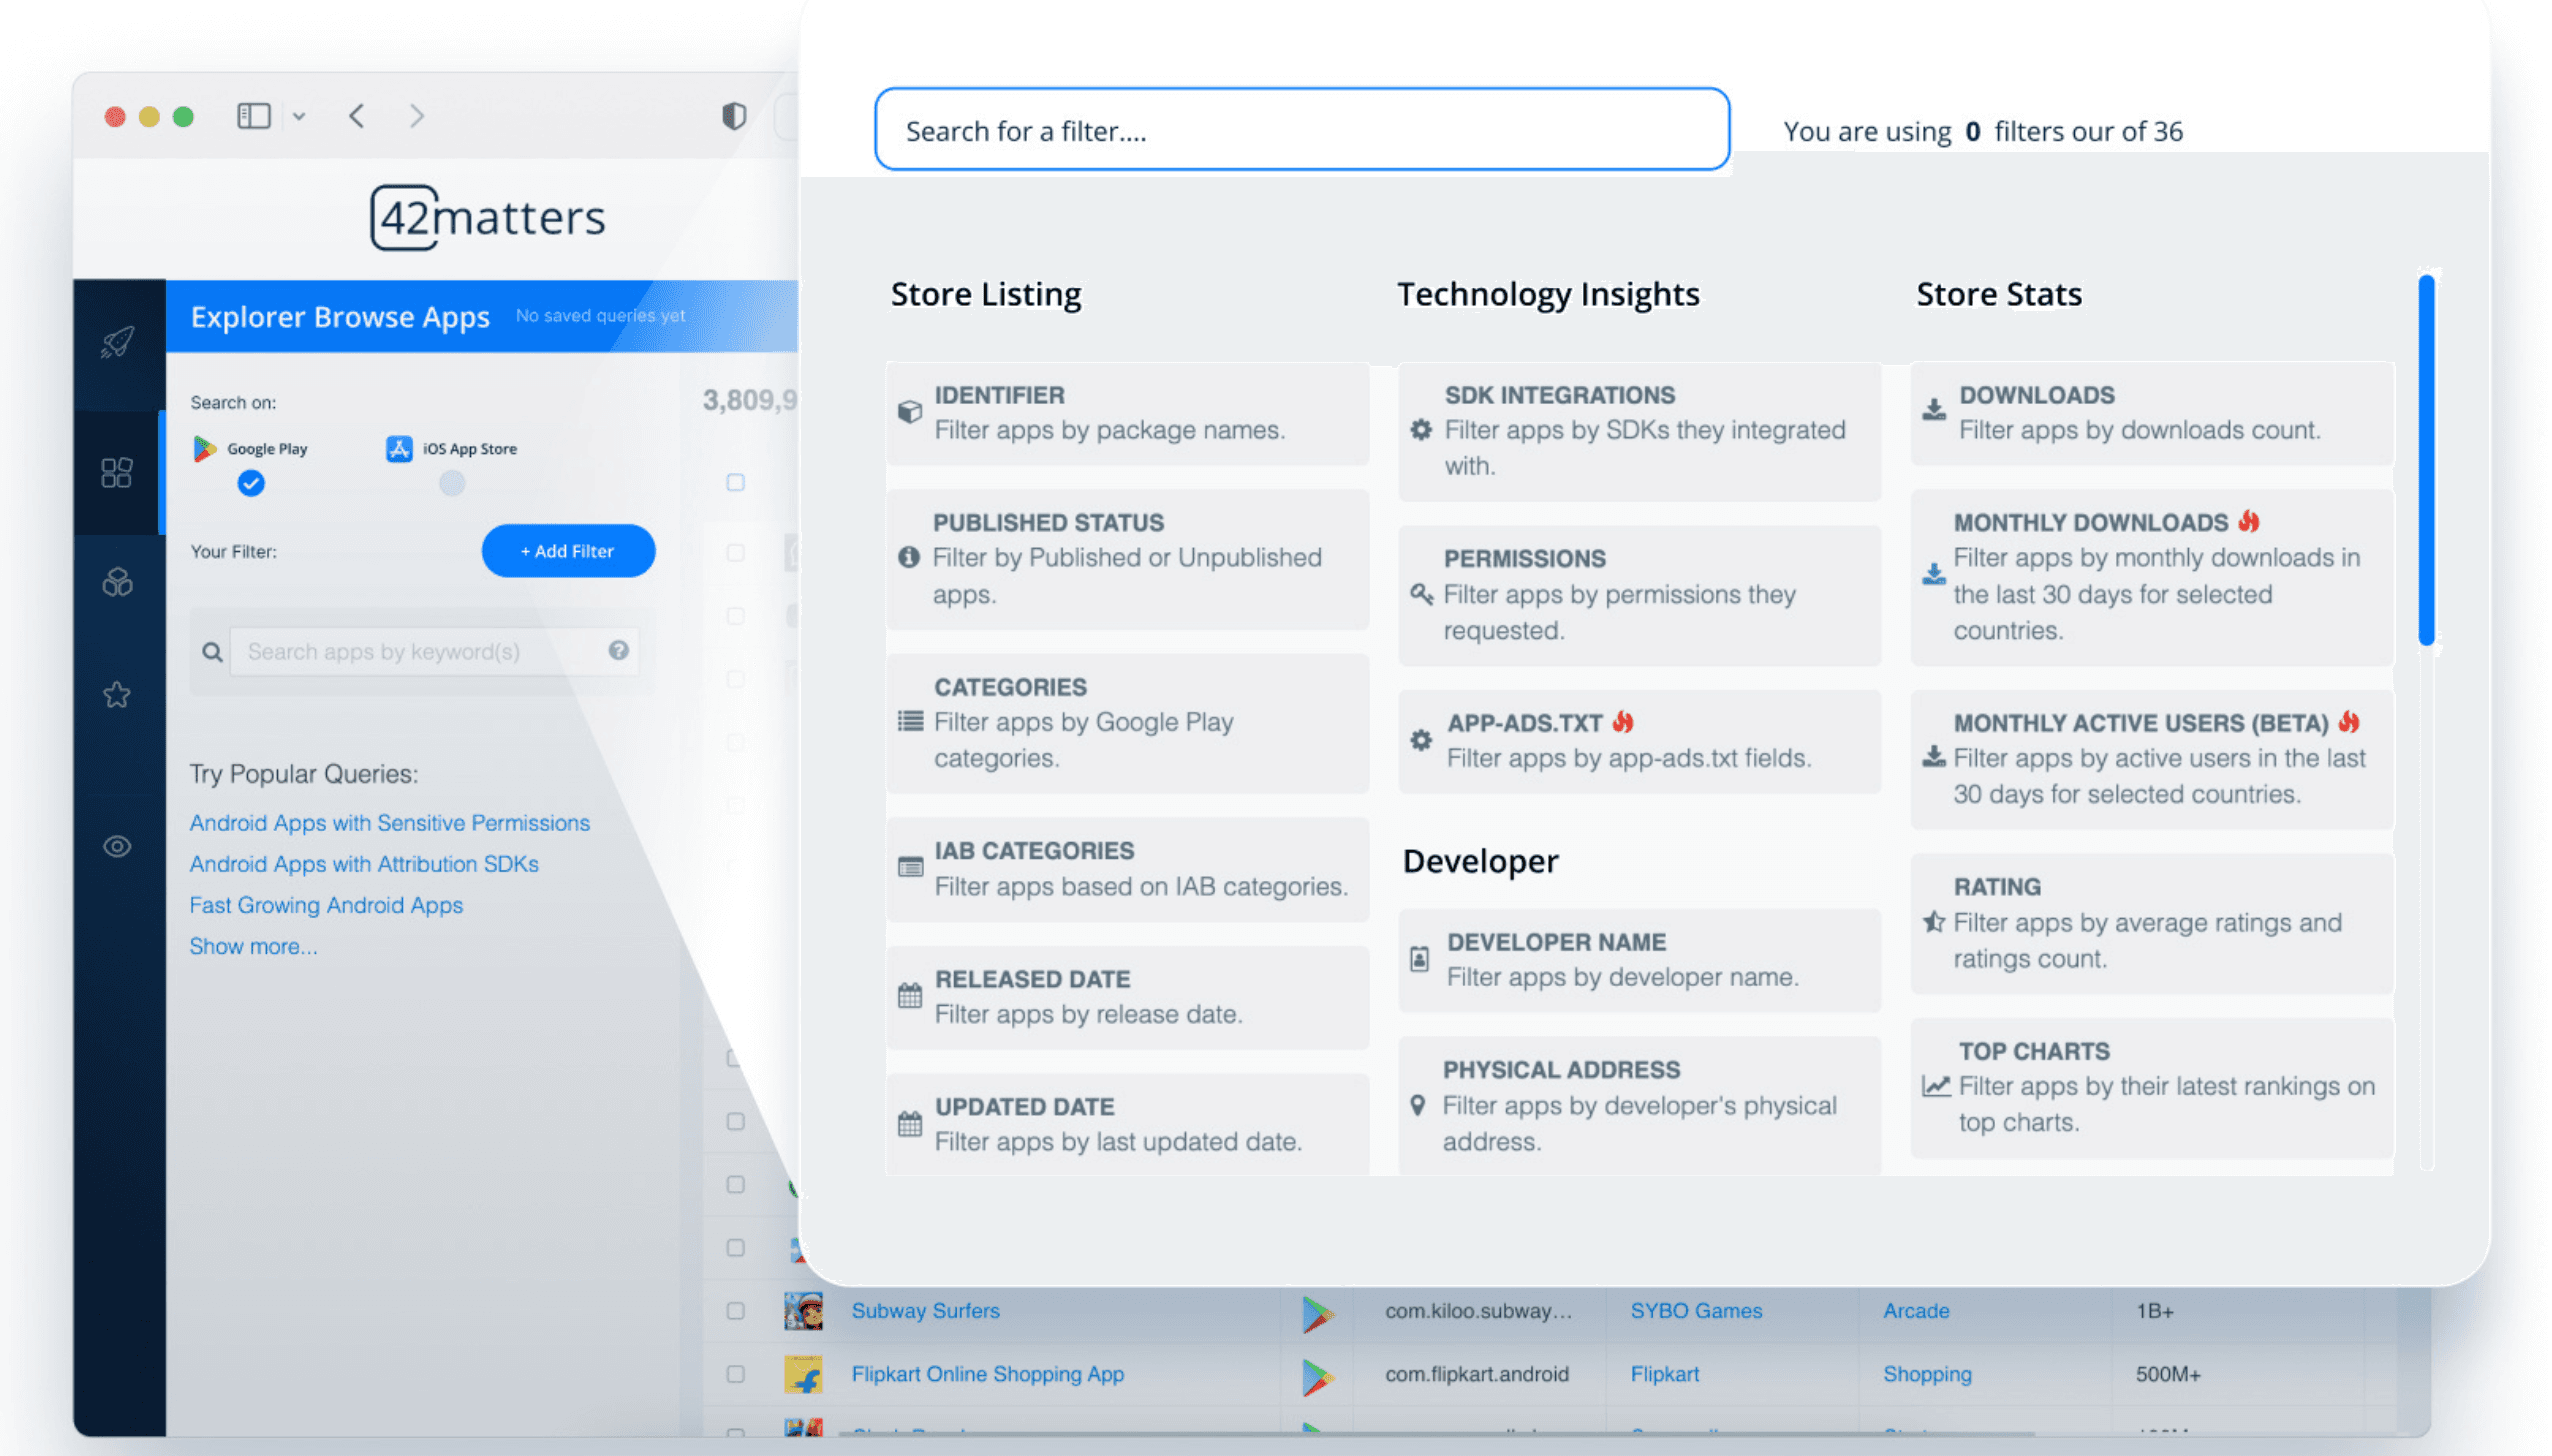The width and height of the screenshot is (2552, 1456).
Task: Open the eye watchlist sidebar icon
Action: [x=117, y=847]
